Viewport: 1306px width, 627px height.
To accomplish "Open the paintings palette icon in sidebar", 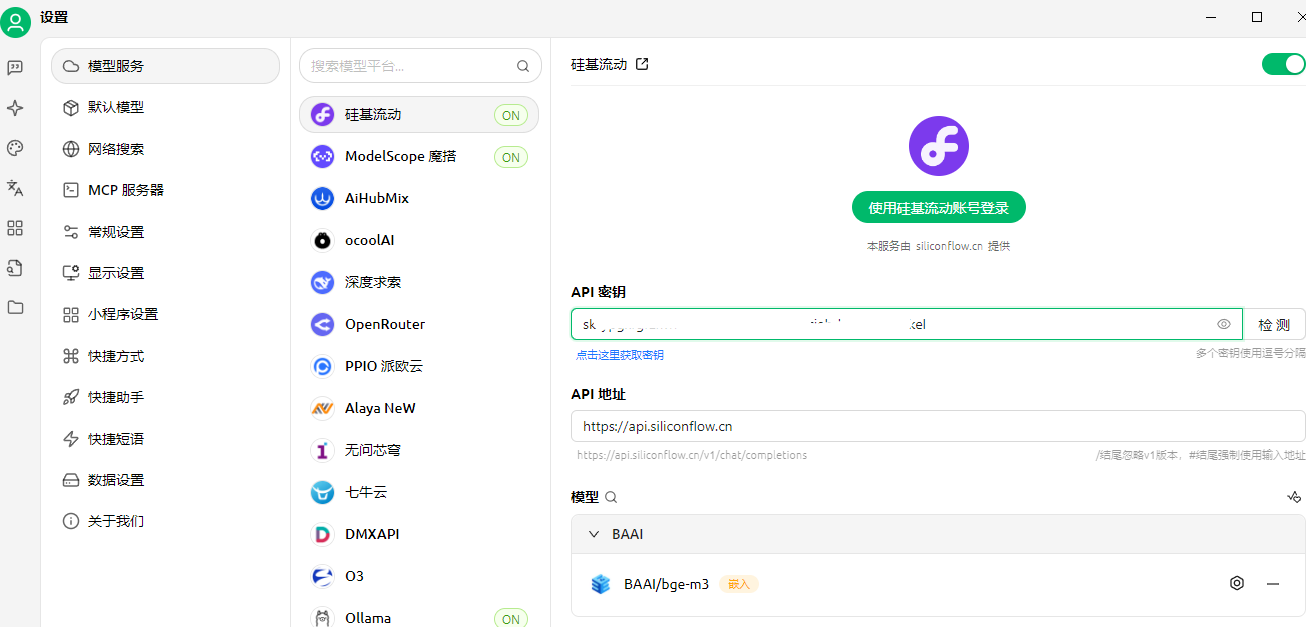I will click(15, 148).
